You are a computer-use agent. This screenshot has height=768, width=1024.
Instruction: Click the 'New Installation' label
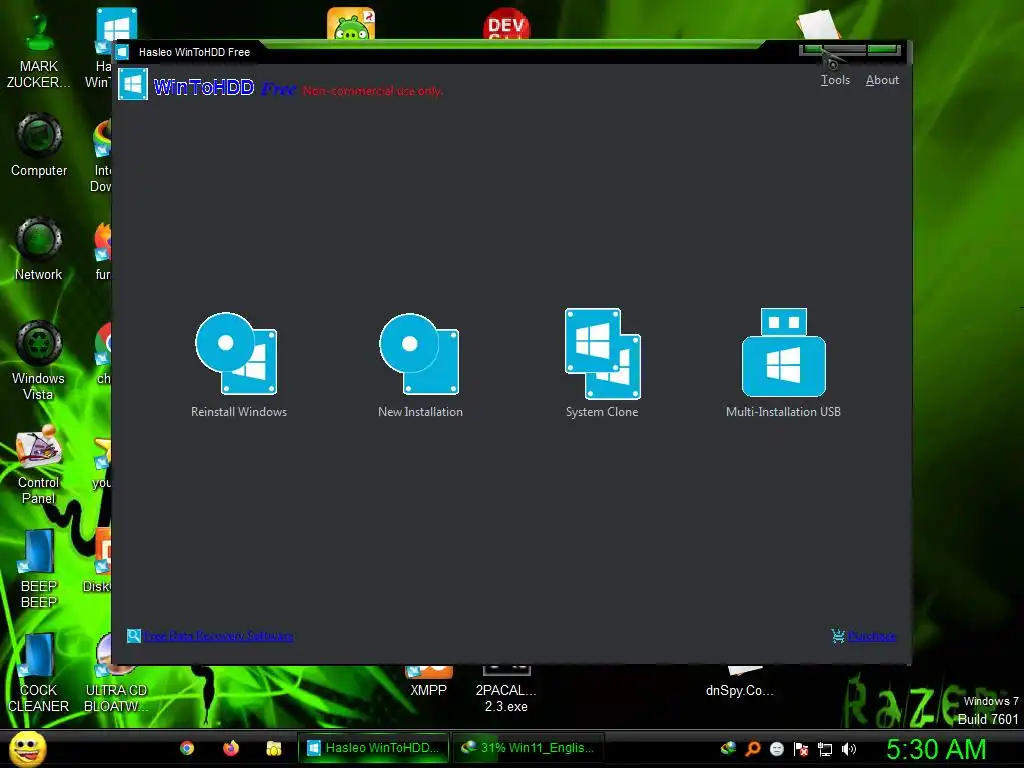421,412
